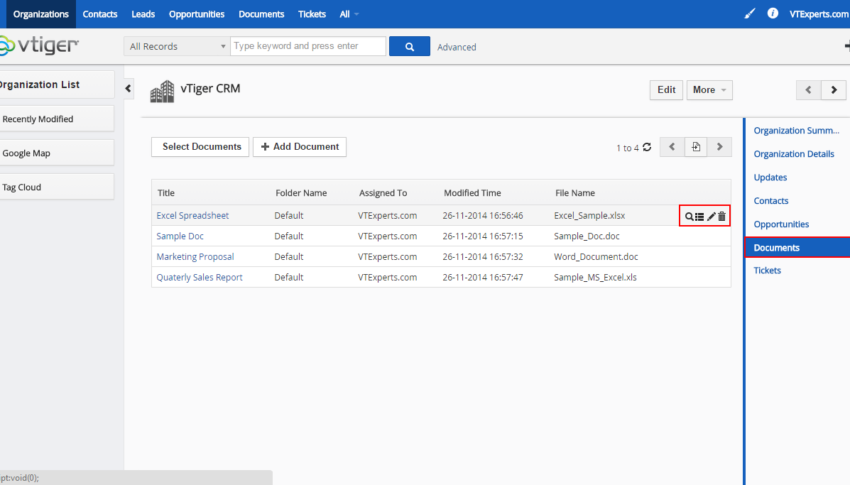
Task: Collapse the left sidebar with the arrow
Action: coord(128,88)
